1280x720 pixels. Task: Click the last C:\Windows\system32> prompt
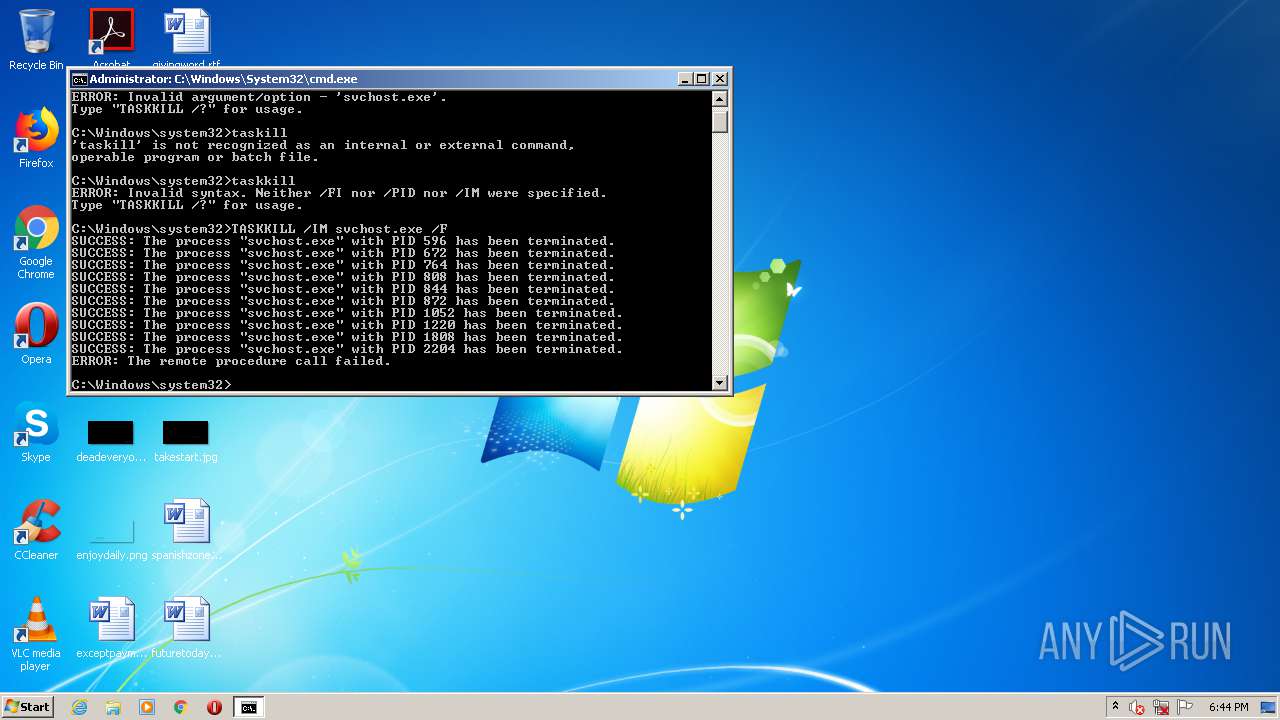[x=151, y=385]
